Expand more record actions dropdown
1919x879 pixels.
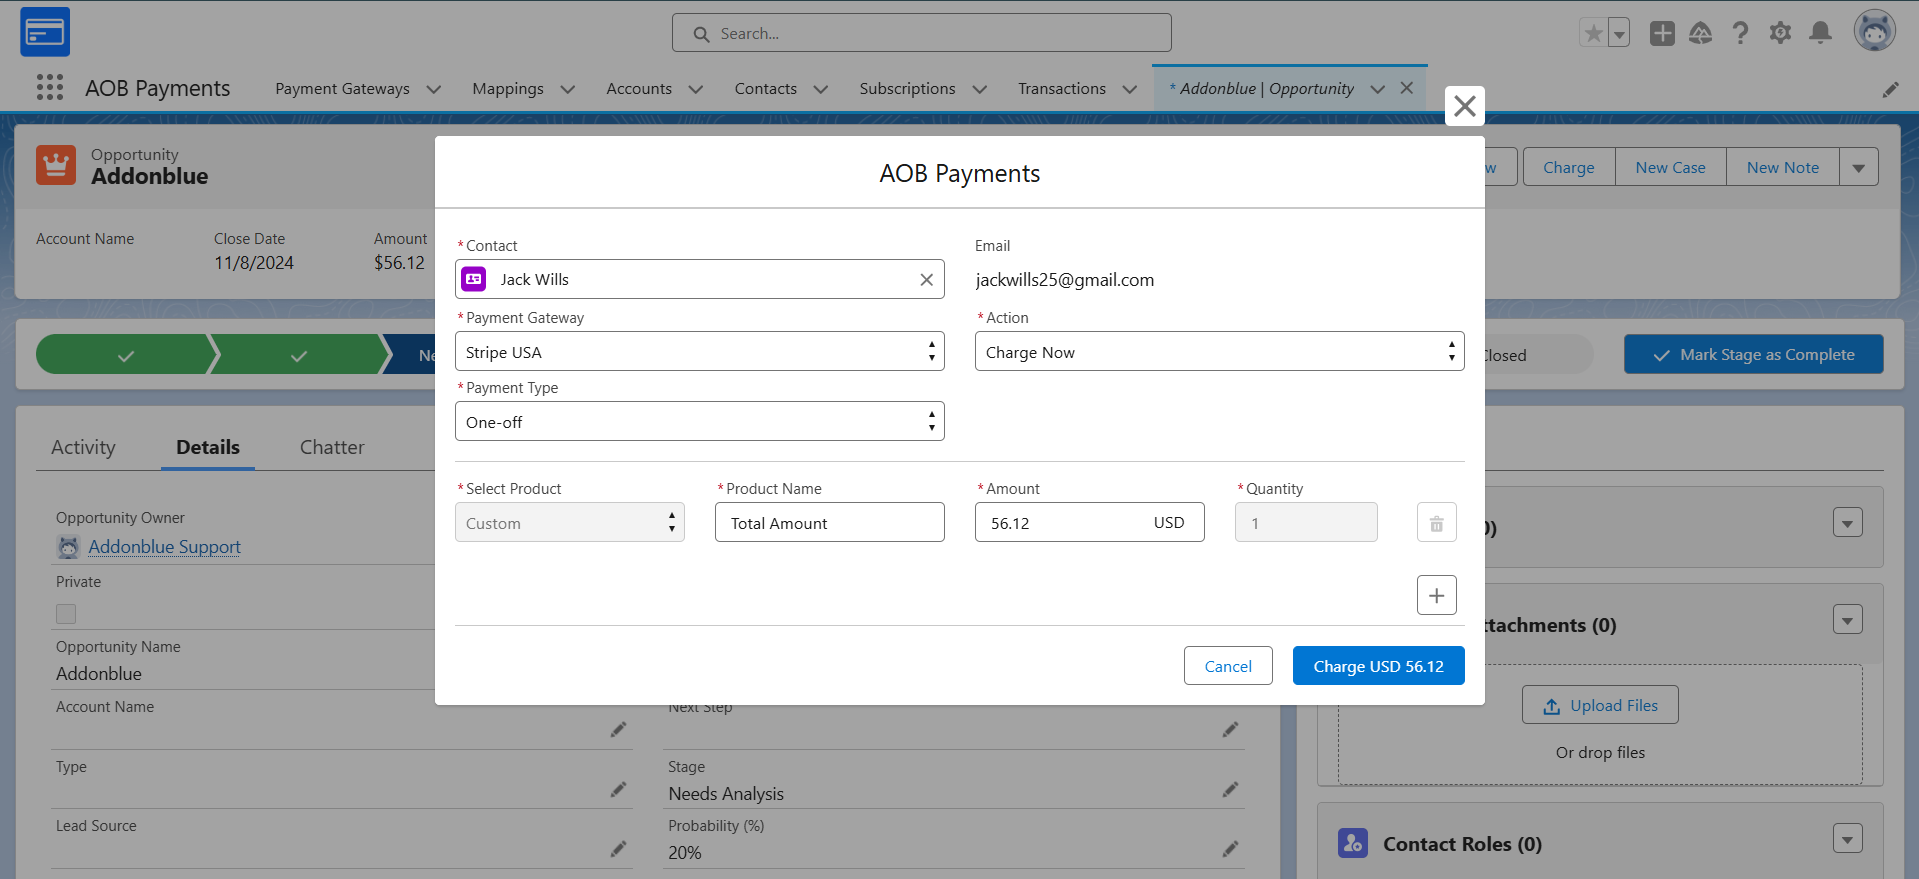click(x=1858, y=168)
